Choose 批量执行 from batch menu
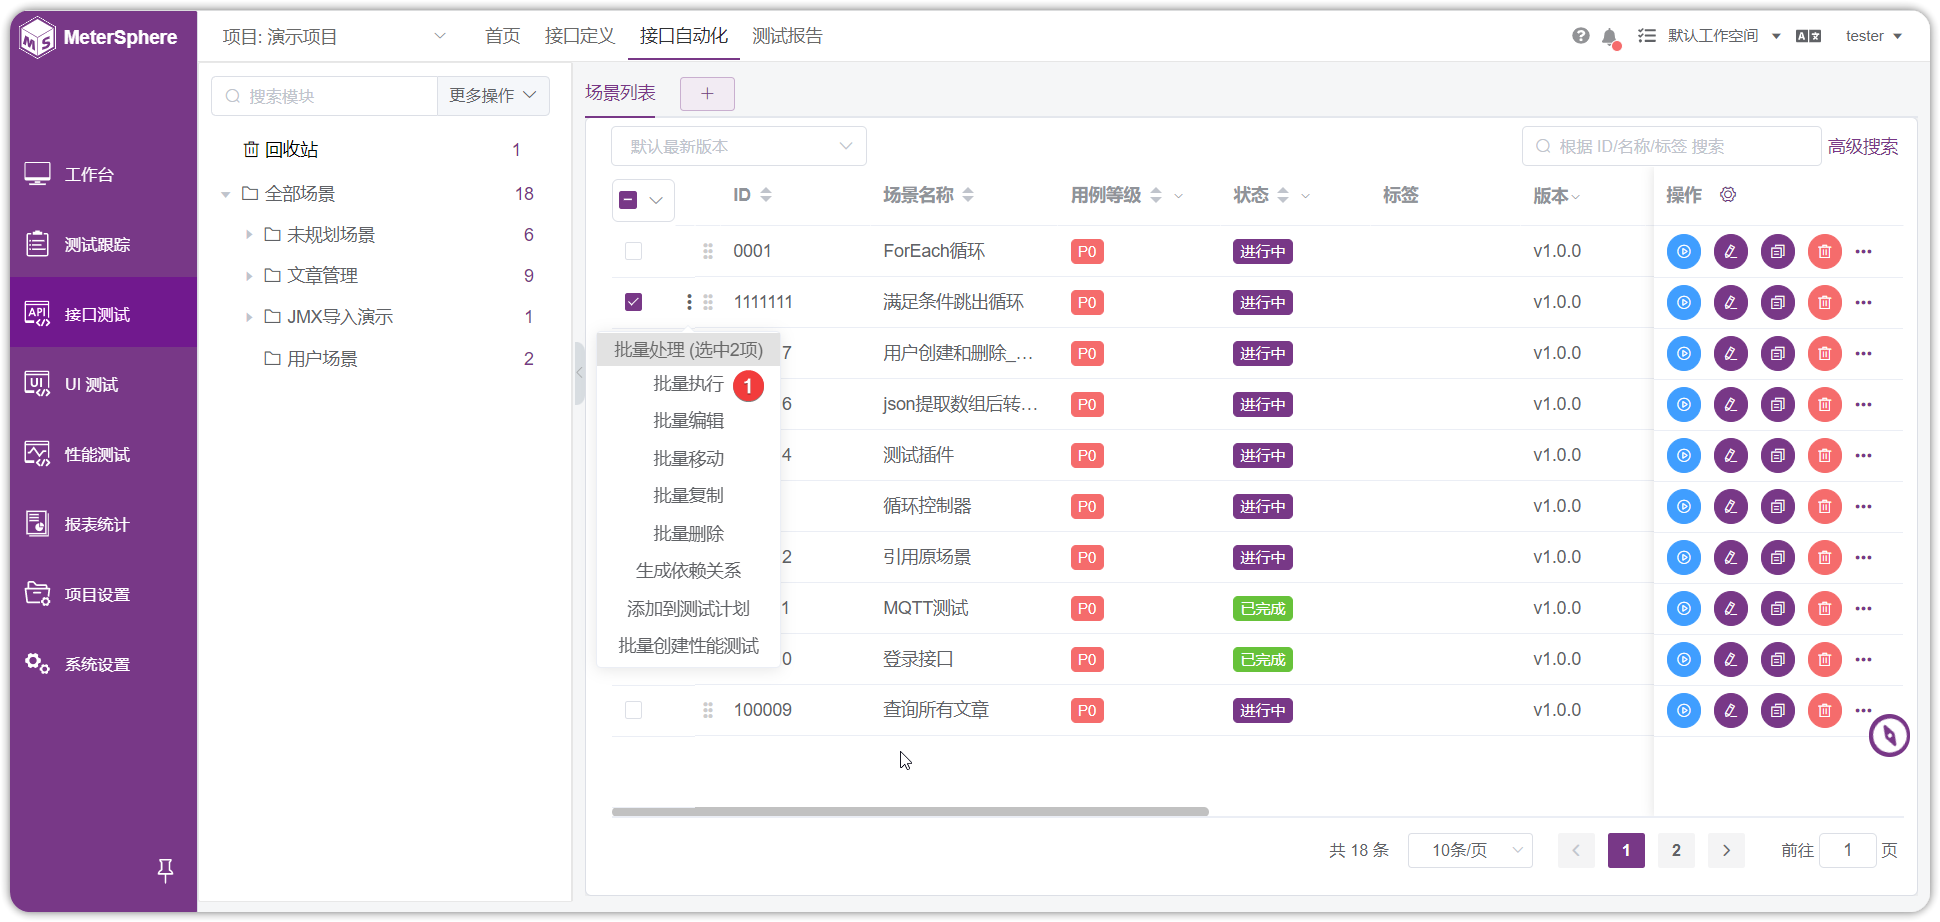Image resolution: width=1940 pixels, height=922 pixels. pos(688,384)
